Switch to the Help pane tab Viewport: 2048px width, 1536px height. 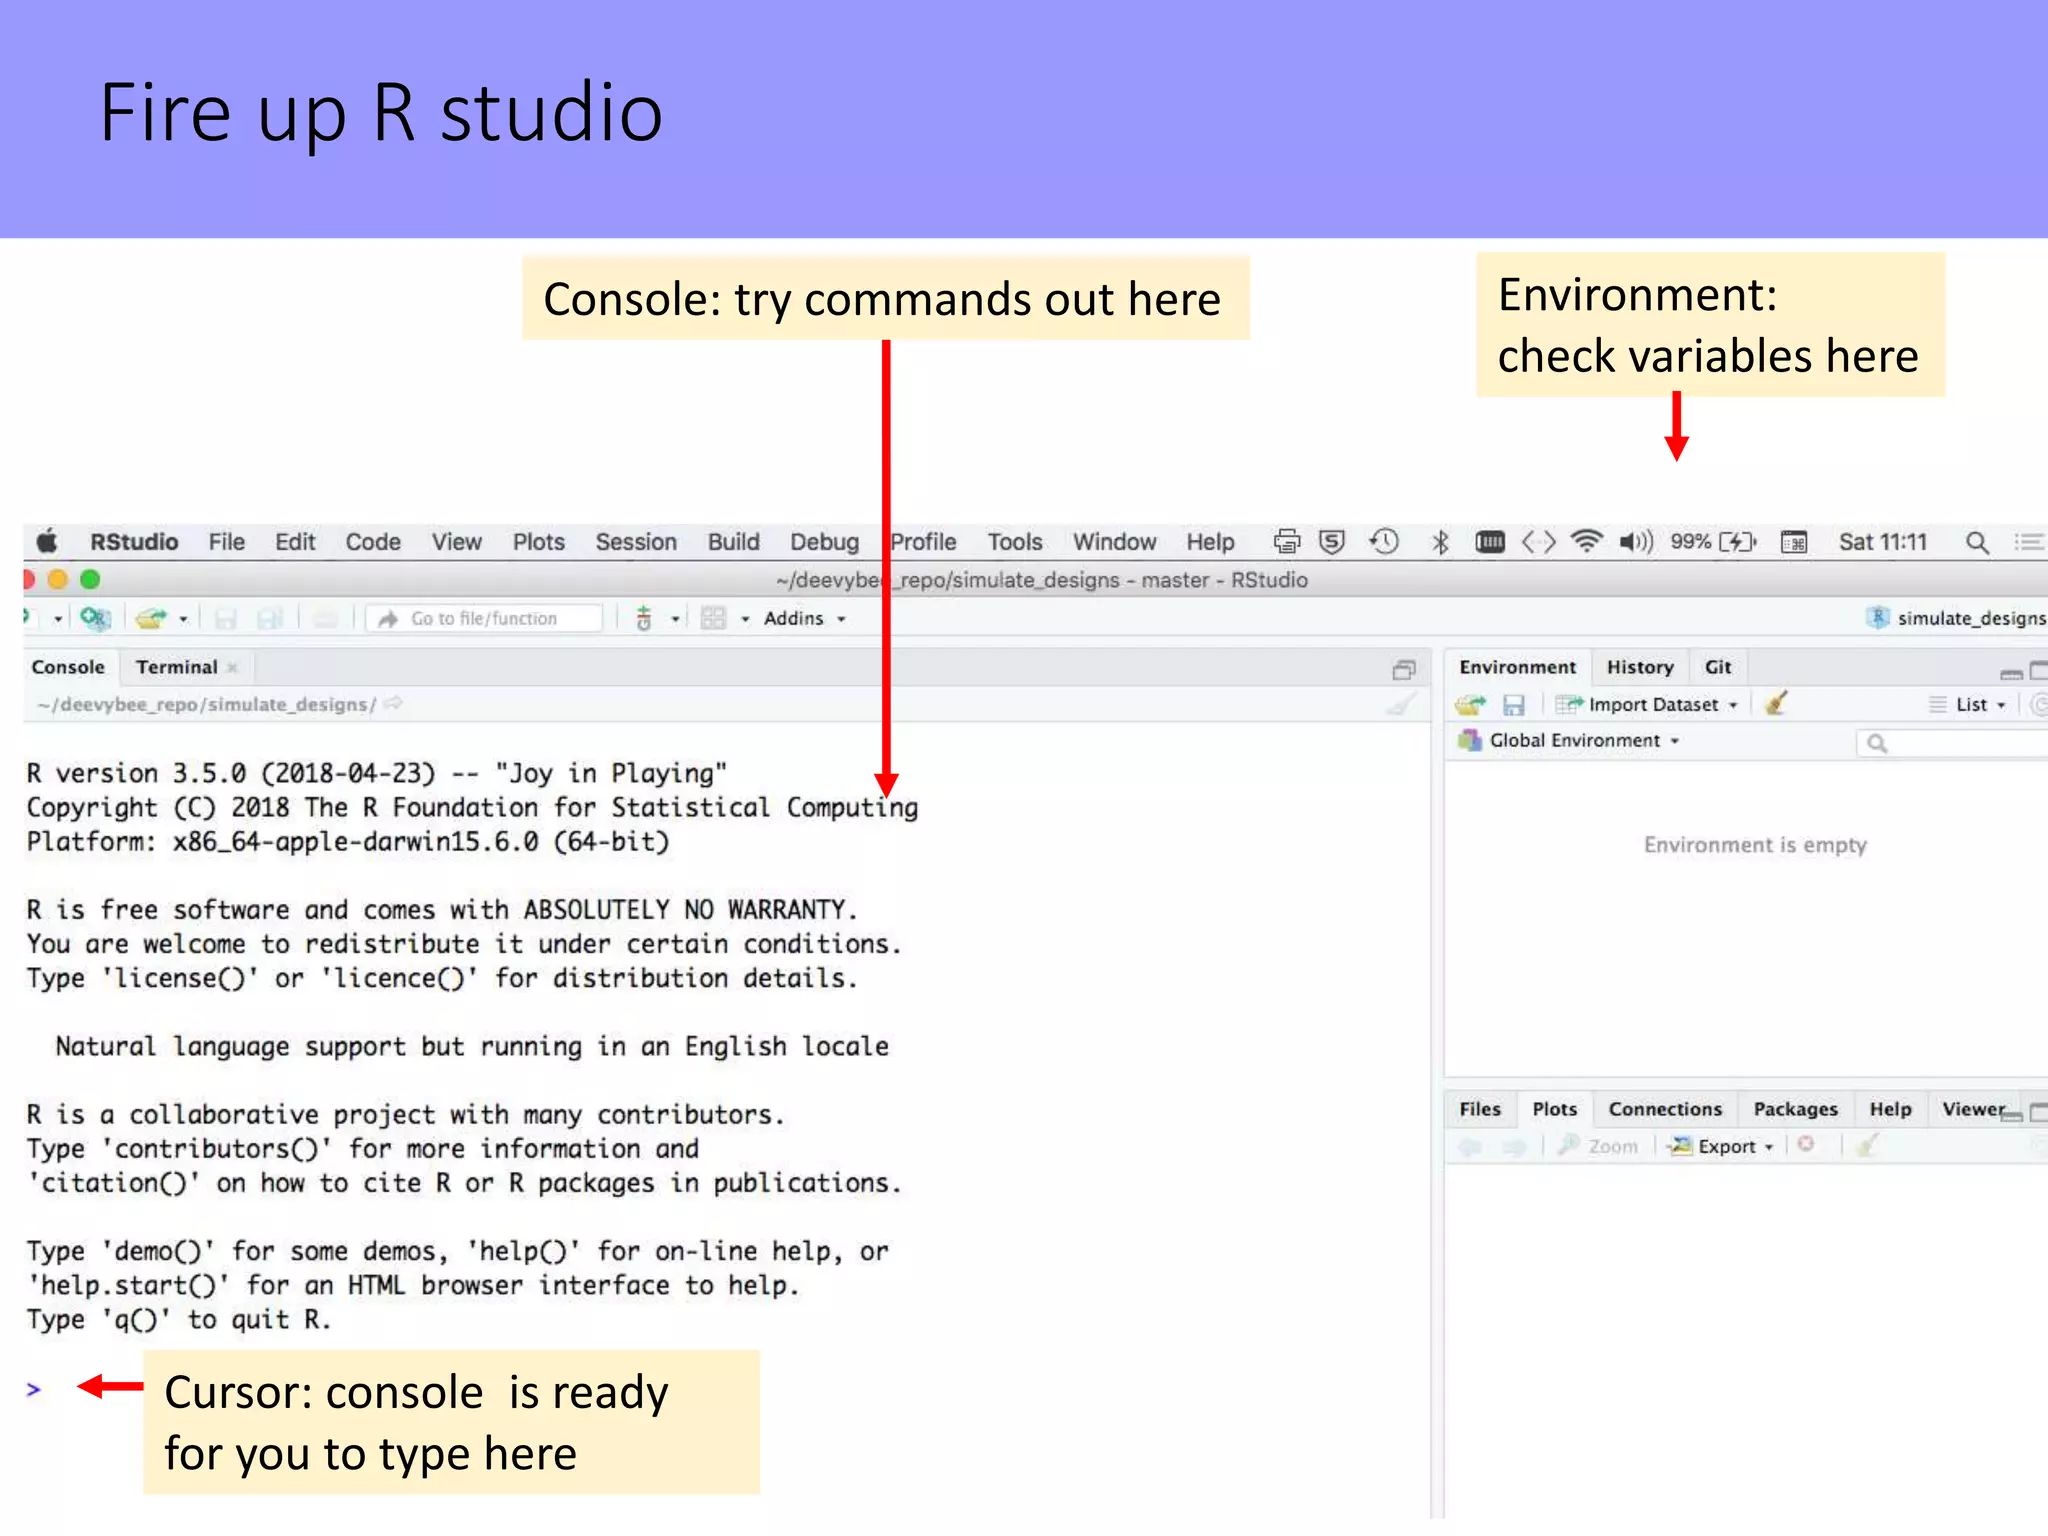pyautogui.click(x=1890, y=1110)
